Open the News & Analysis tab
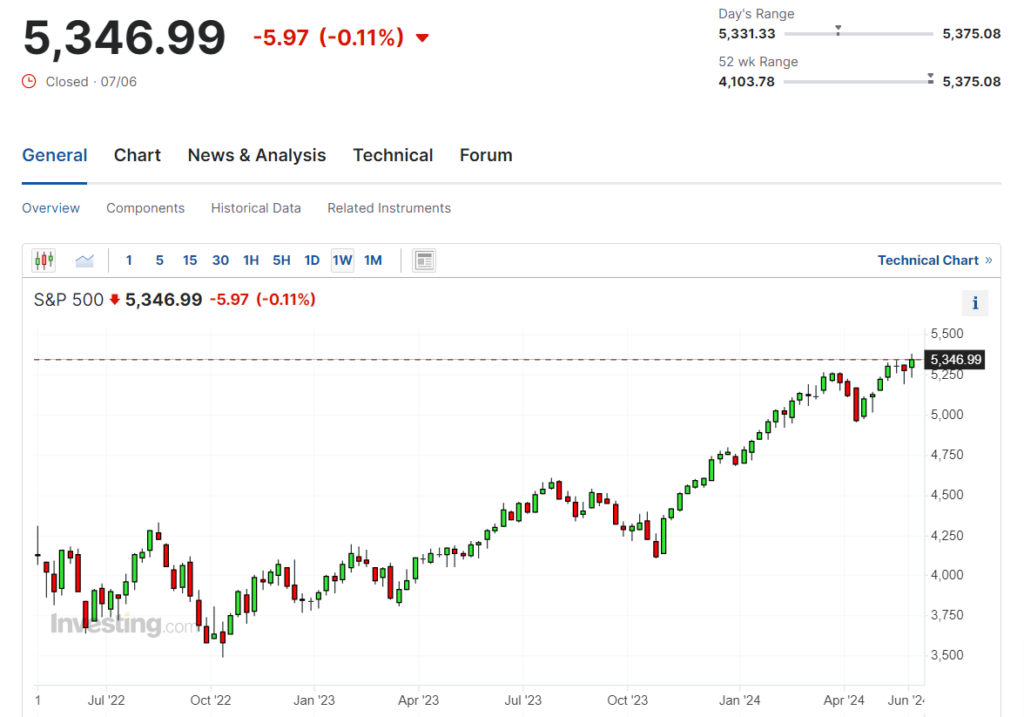Screen dimensions: 1024x717 point(256,155)
